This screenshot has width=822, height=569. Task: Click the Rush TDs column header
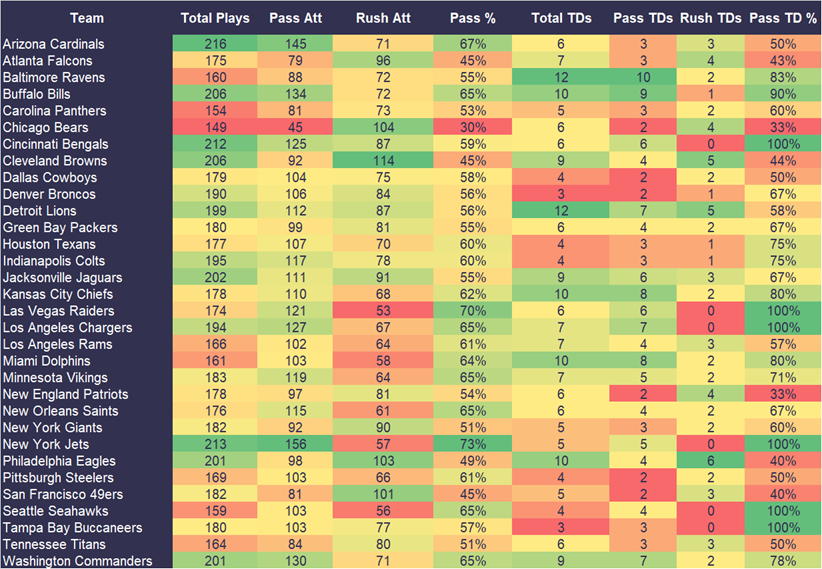[709, 18]
